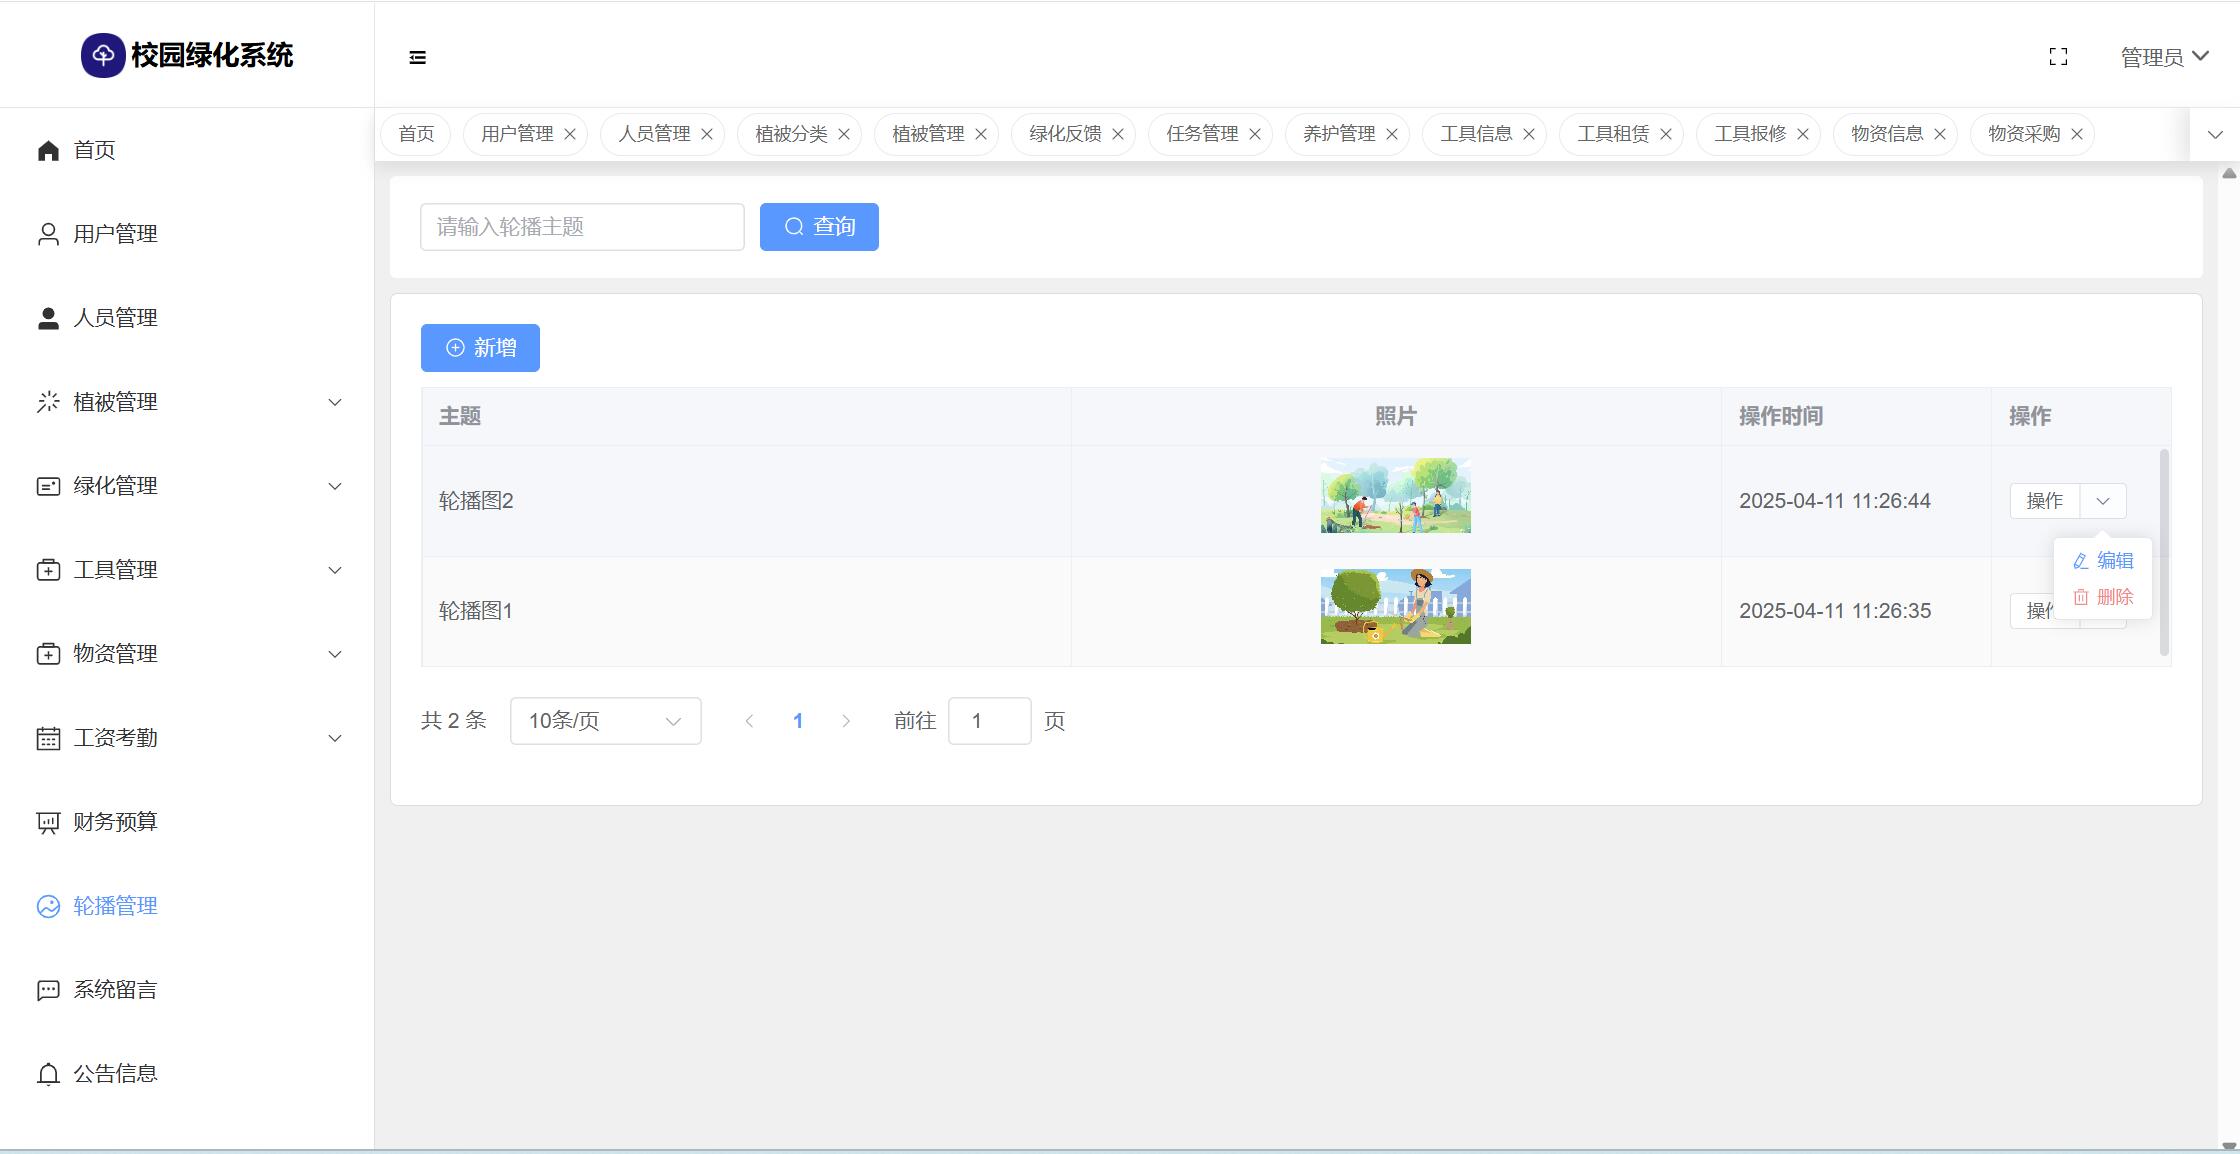Click the 新增 button
This screenshot has width=2240, height=1154.
(x=480, y=348)
